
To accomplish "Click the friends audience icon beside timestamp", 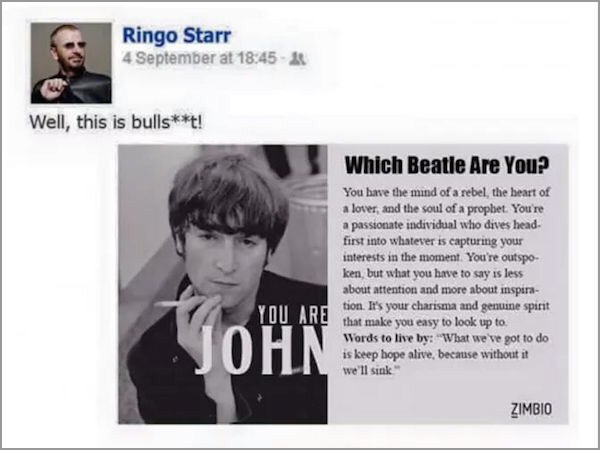I will (297, 59).
